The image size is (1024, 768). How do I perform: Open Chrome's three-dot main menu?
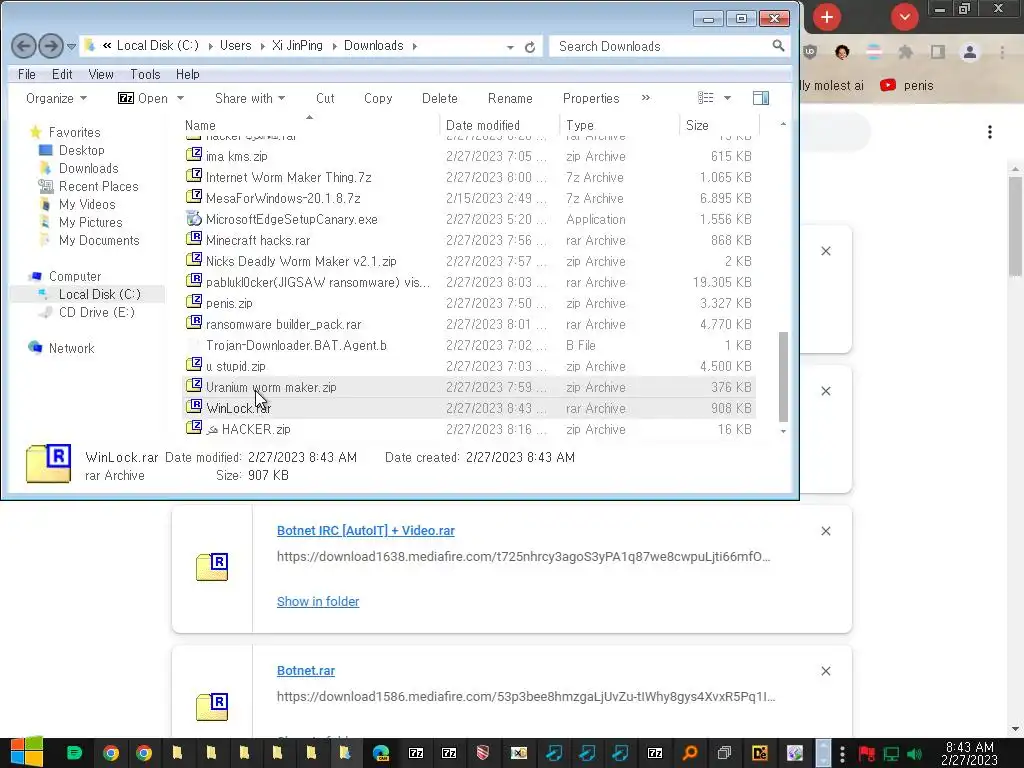coord(1002,52)
